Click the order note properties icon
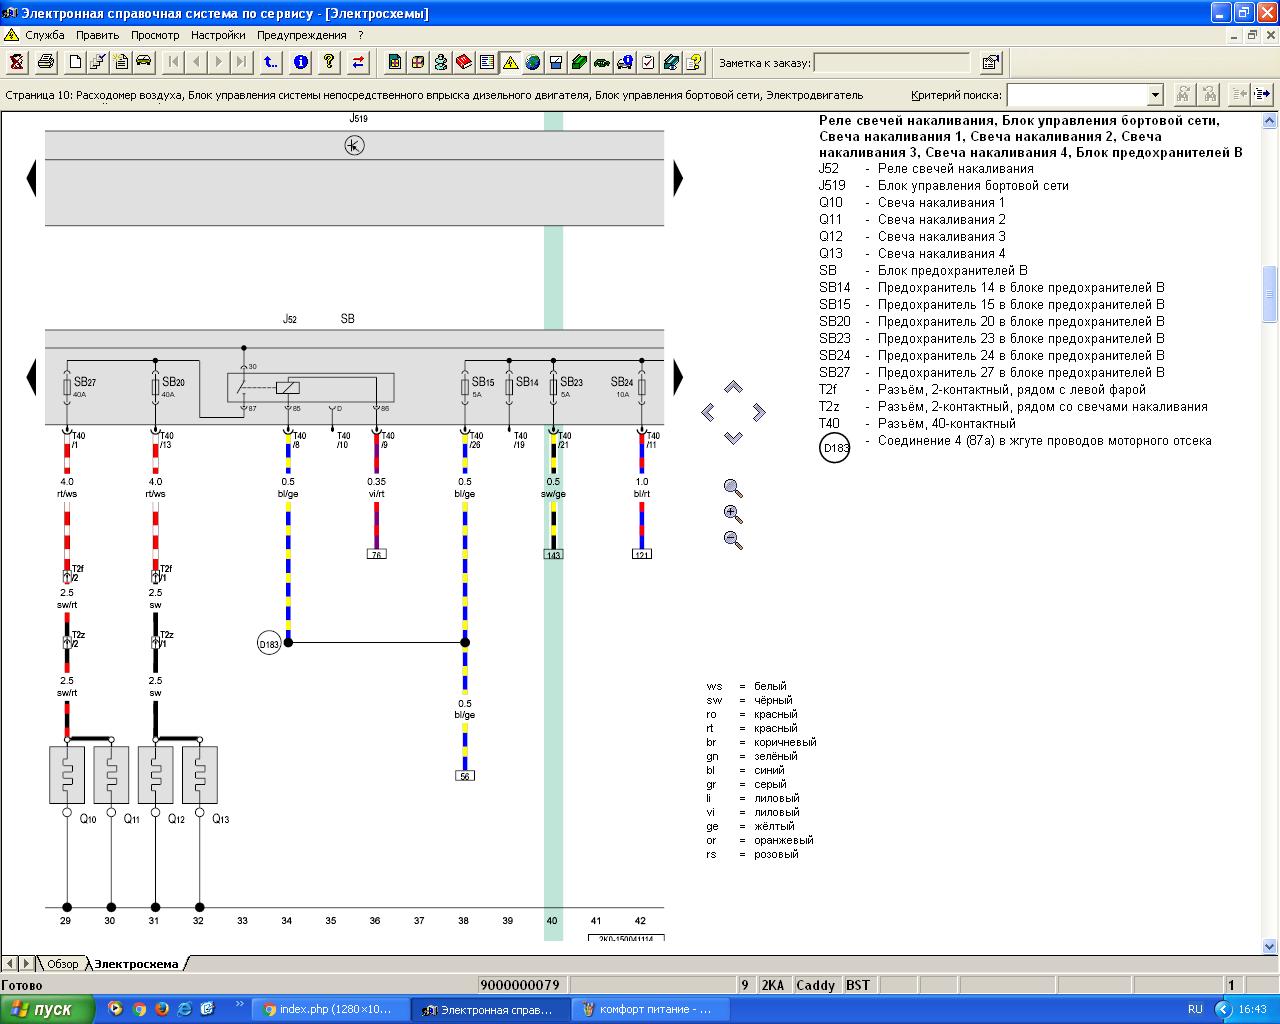This screenshot has height=1024, width=1280. [991, 62]
